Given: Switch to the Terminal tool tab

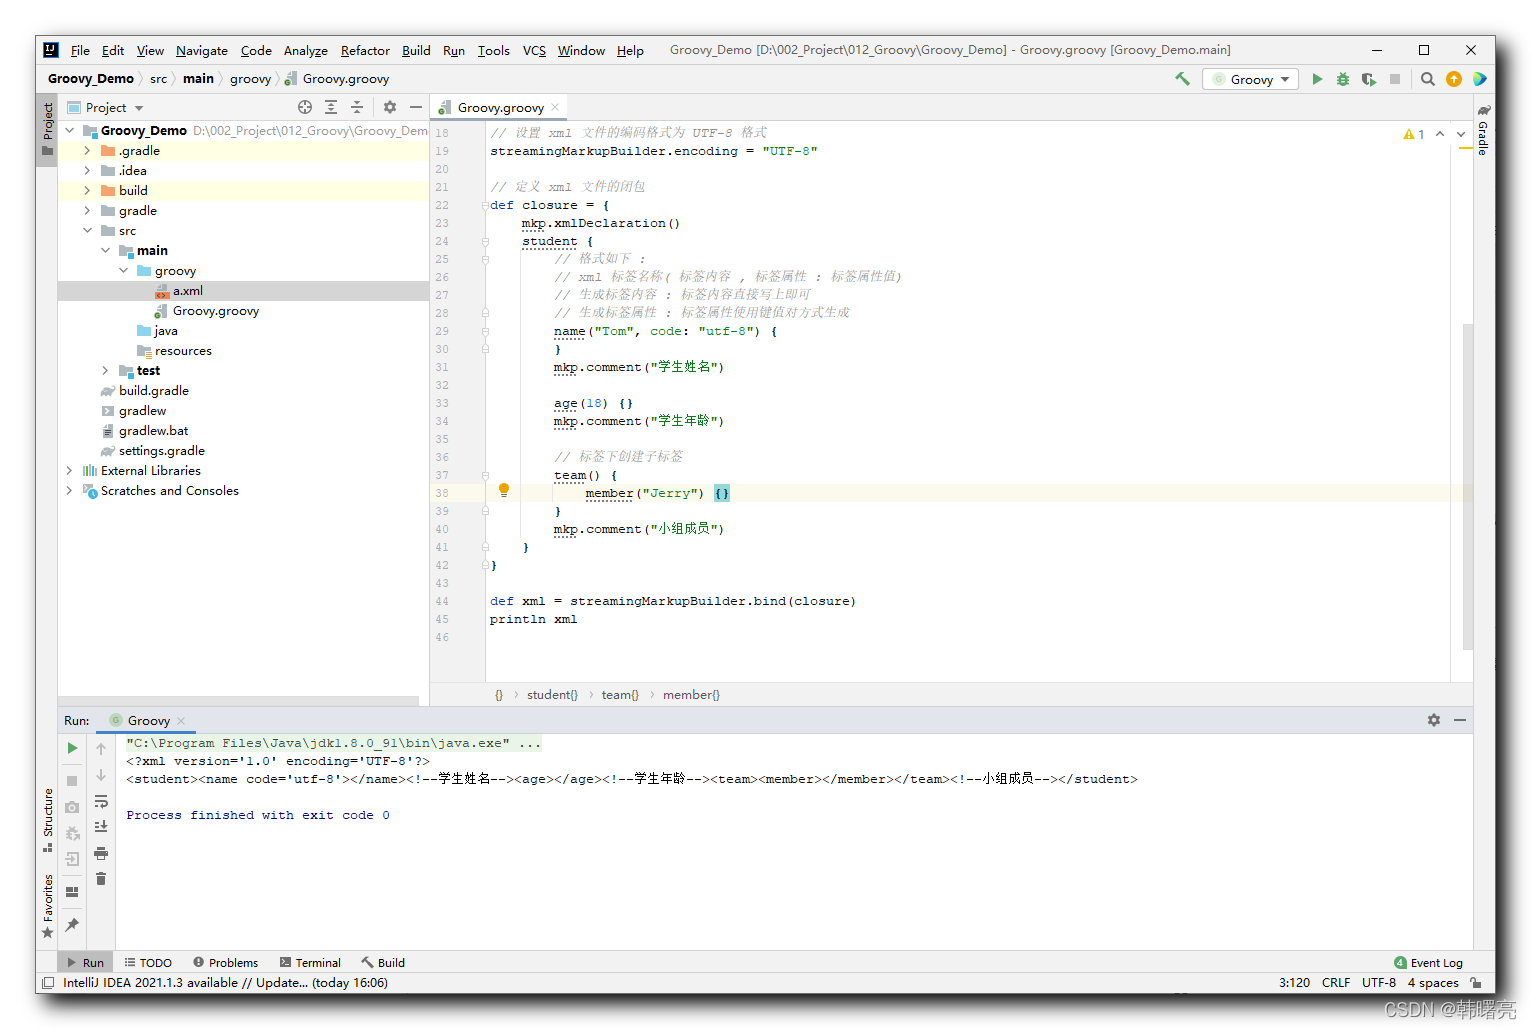Looking at the screenshot, I should (x=310, y=963).
